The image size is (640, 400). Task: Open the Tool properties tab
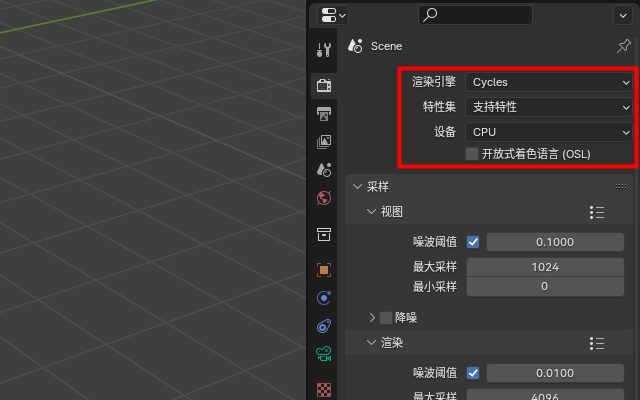(324, 49)
